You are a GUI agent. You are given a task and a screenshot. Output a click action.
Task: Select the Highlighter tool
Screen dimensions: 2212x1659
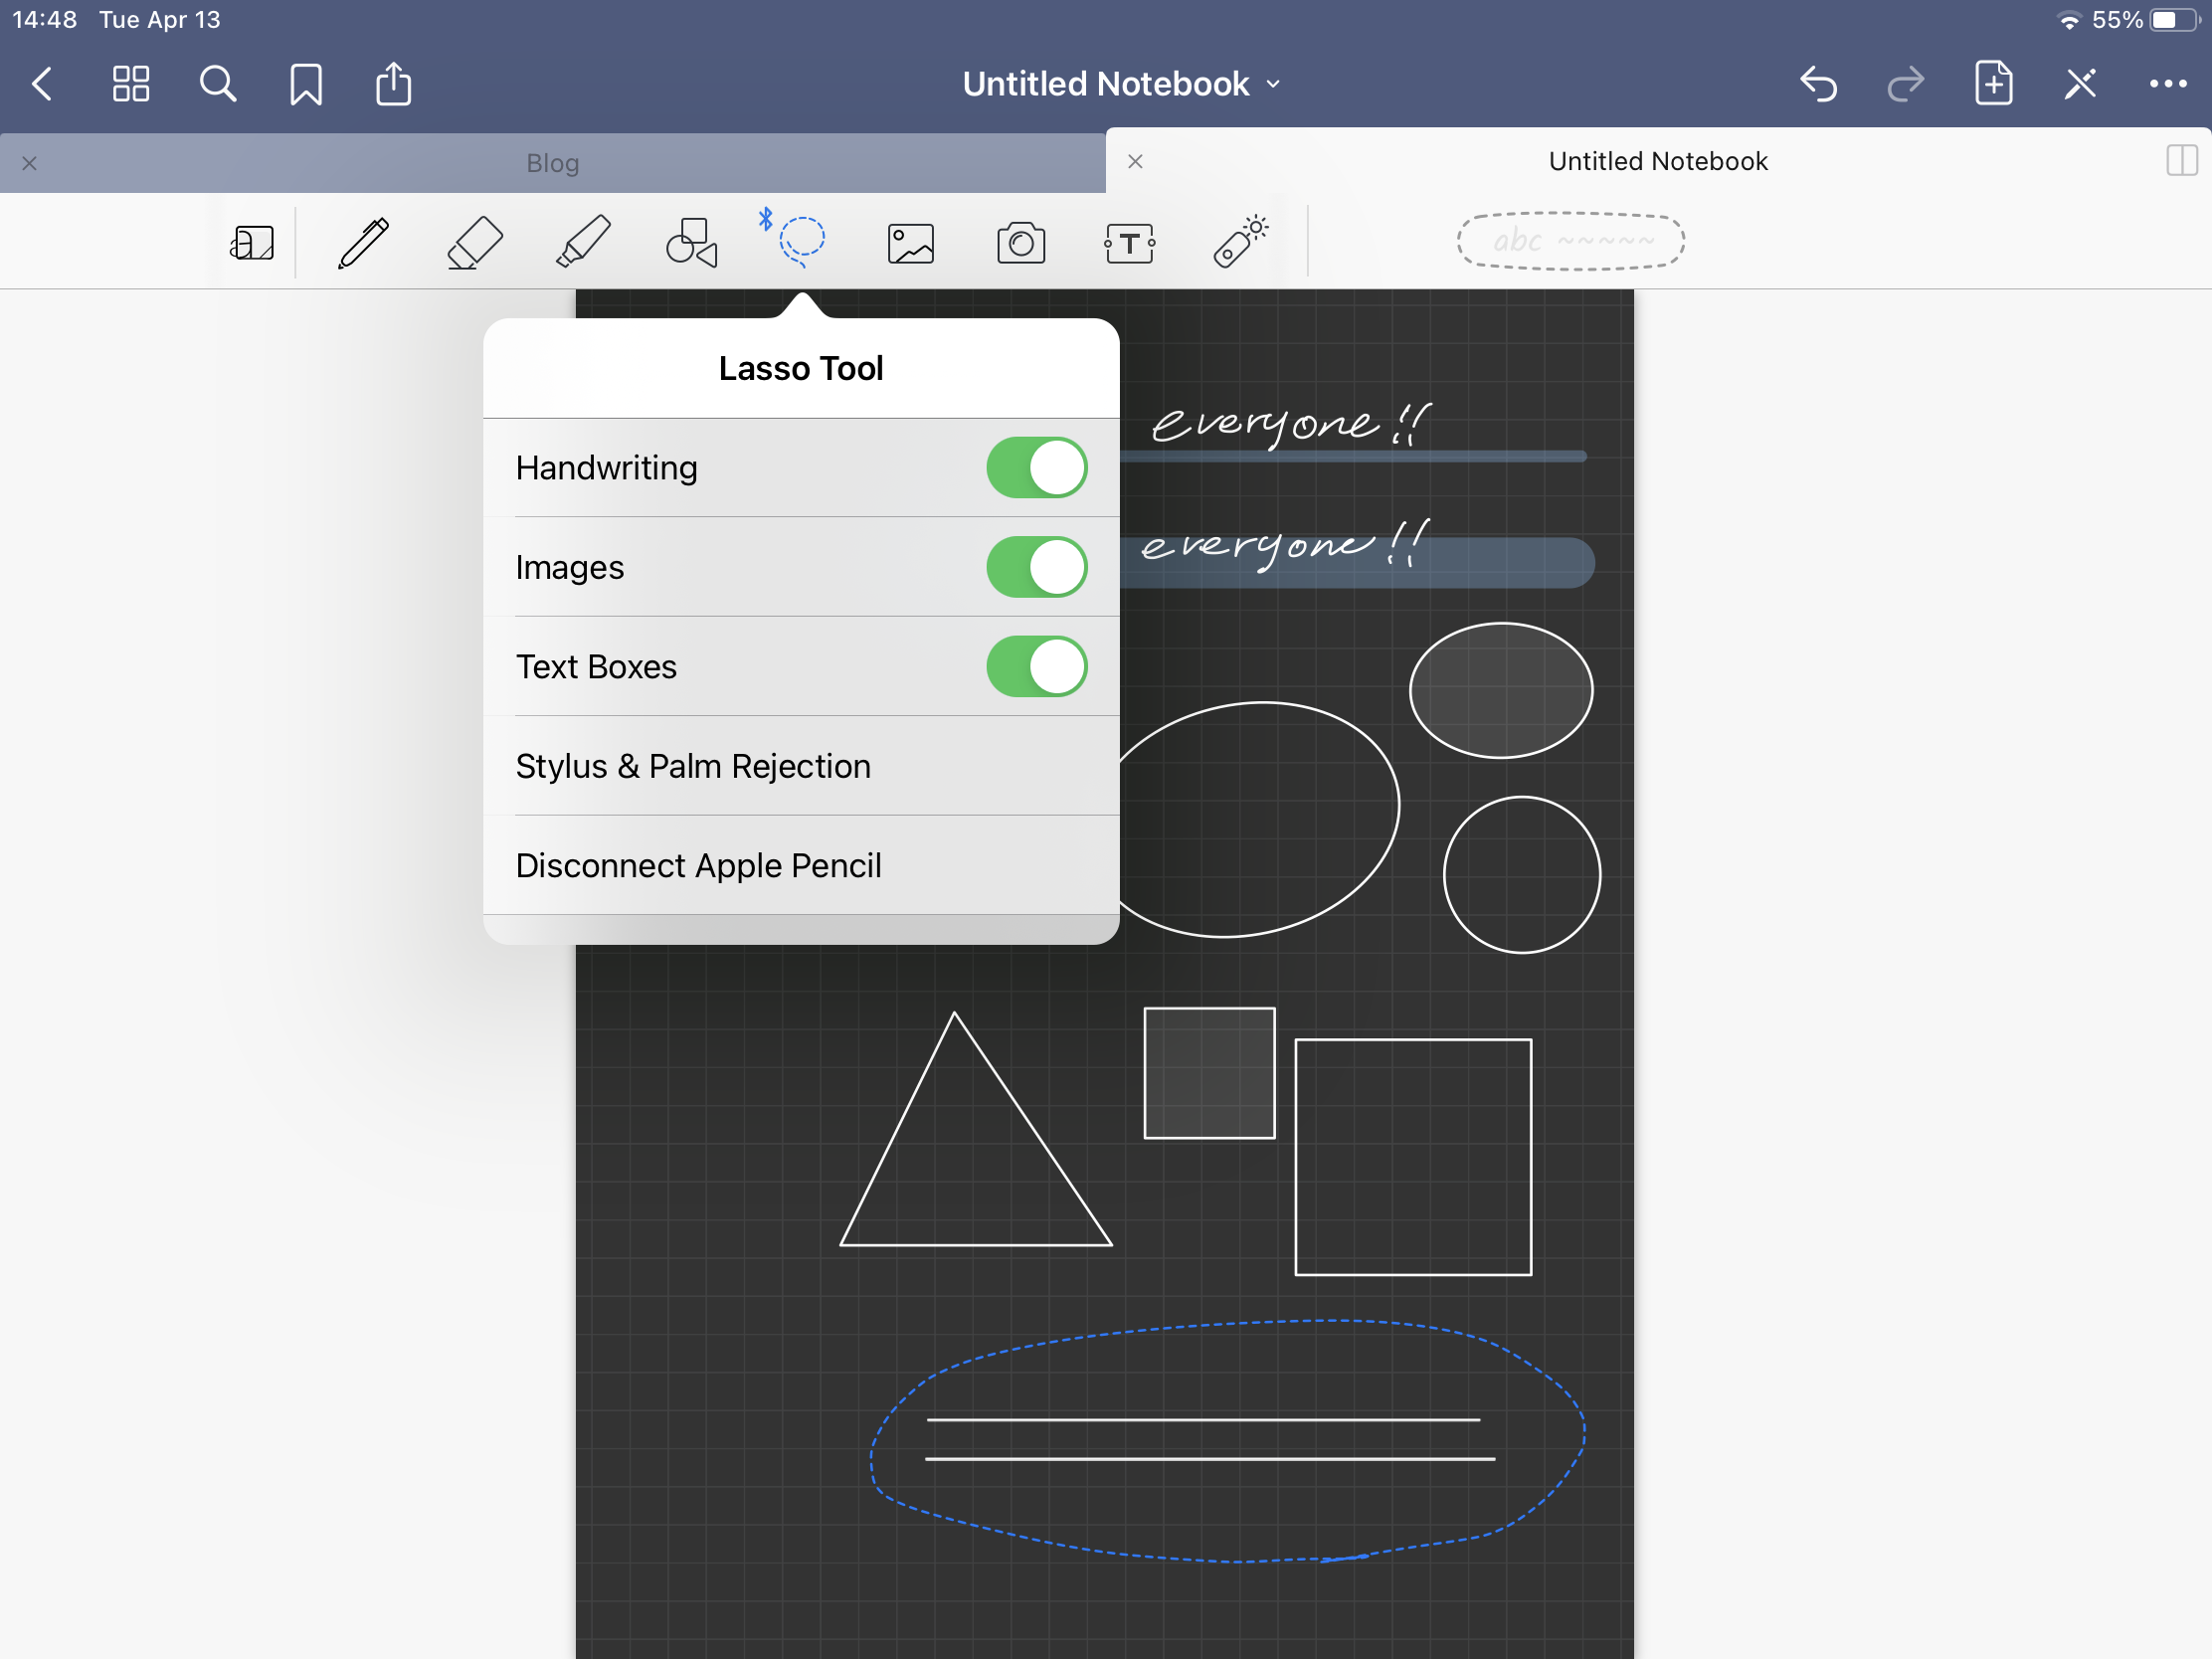[583, 243]
